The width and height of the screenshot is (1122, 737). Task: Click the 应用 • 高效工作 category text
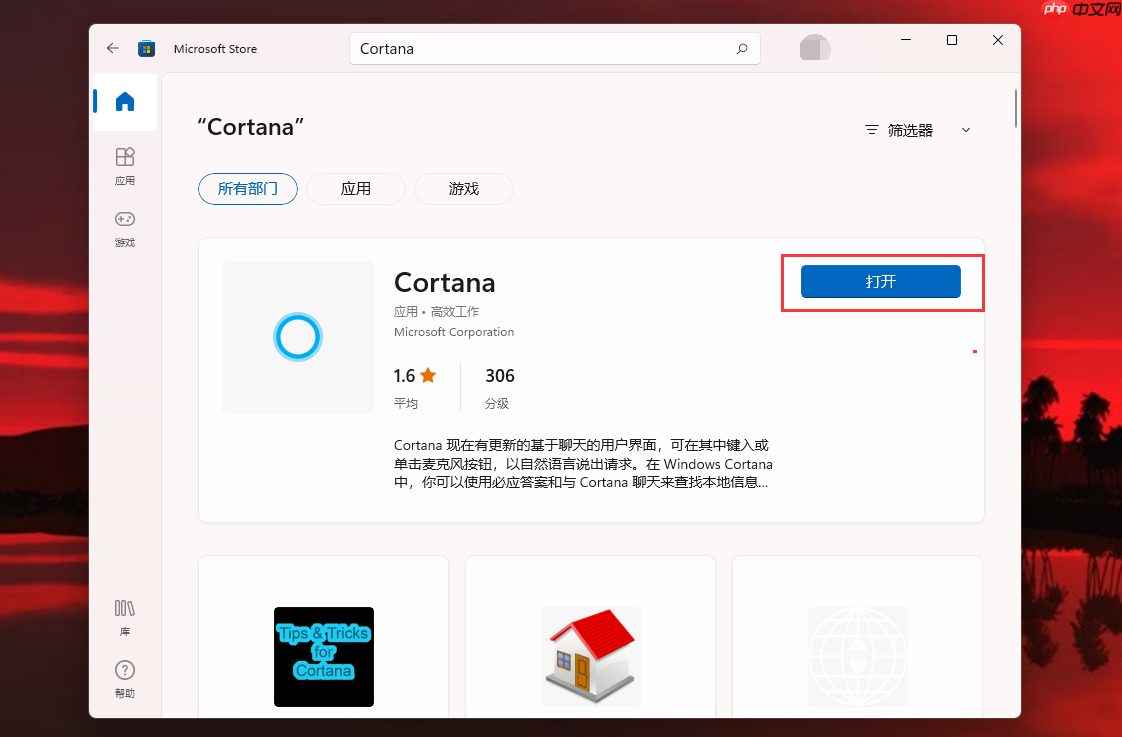click(x=436, y=312)
